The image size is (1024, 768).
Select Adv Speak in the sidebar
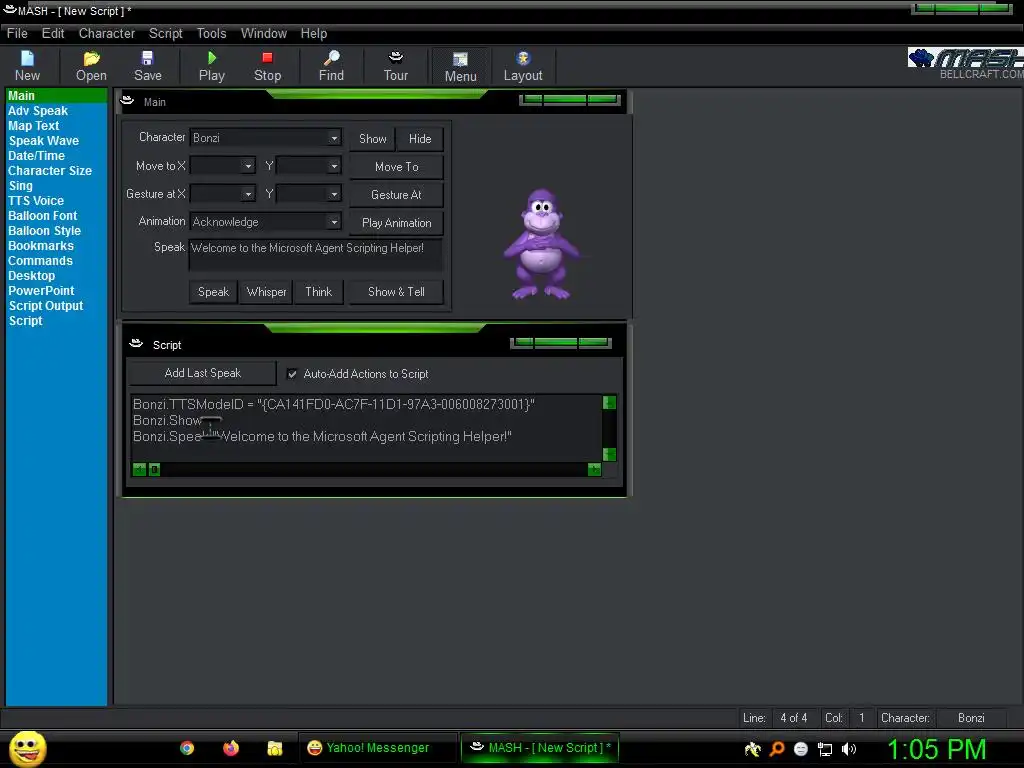click(x=38, y=110)
